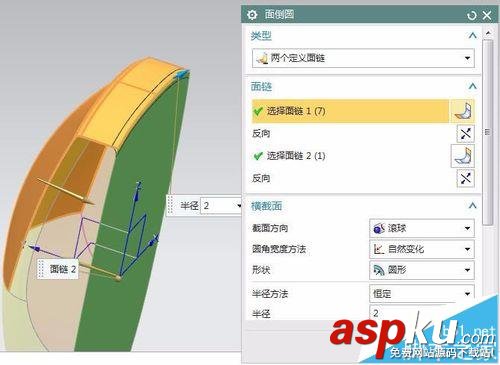Open the 半径方法 恒定 dropdown
The height and width of the screenshot is (365, 500).
click(422, 293)
